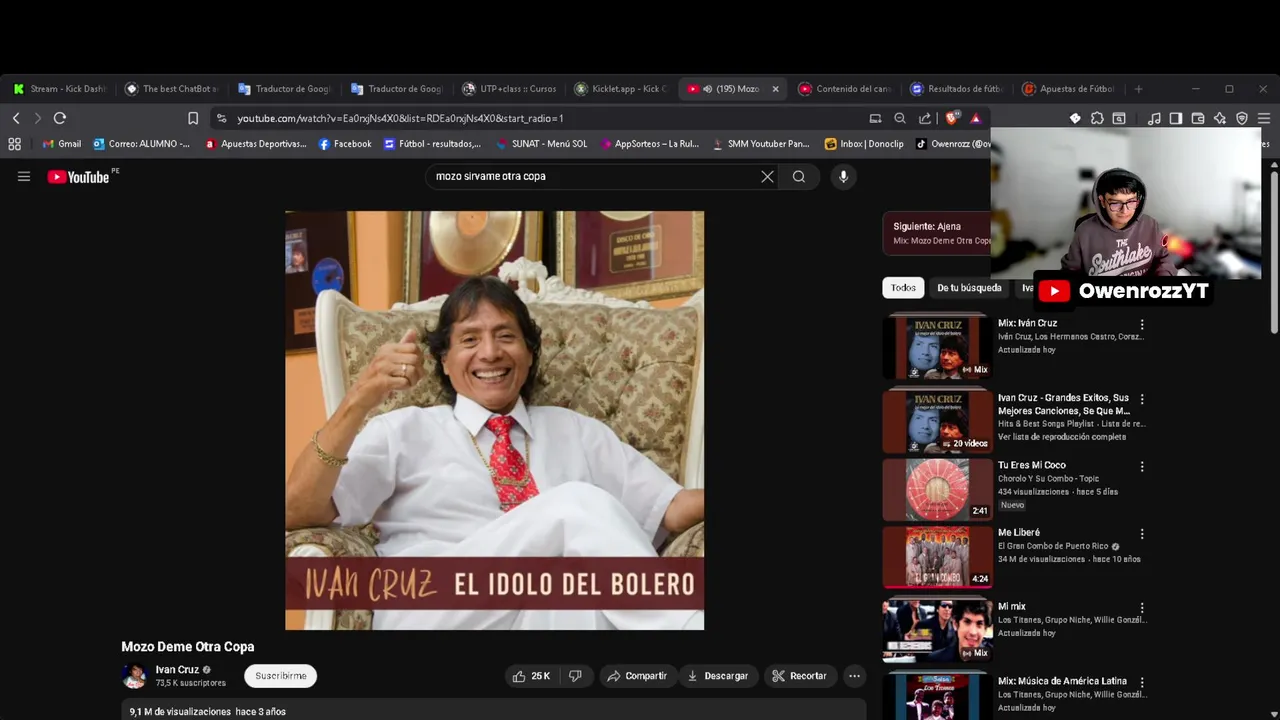Go back with browser back arrow
Image resolution: width=1280 pixels, height=720 pixels.
click(x=16, y=118)
